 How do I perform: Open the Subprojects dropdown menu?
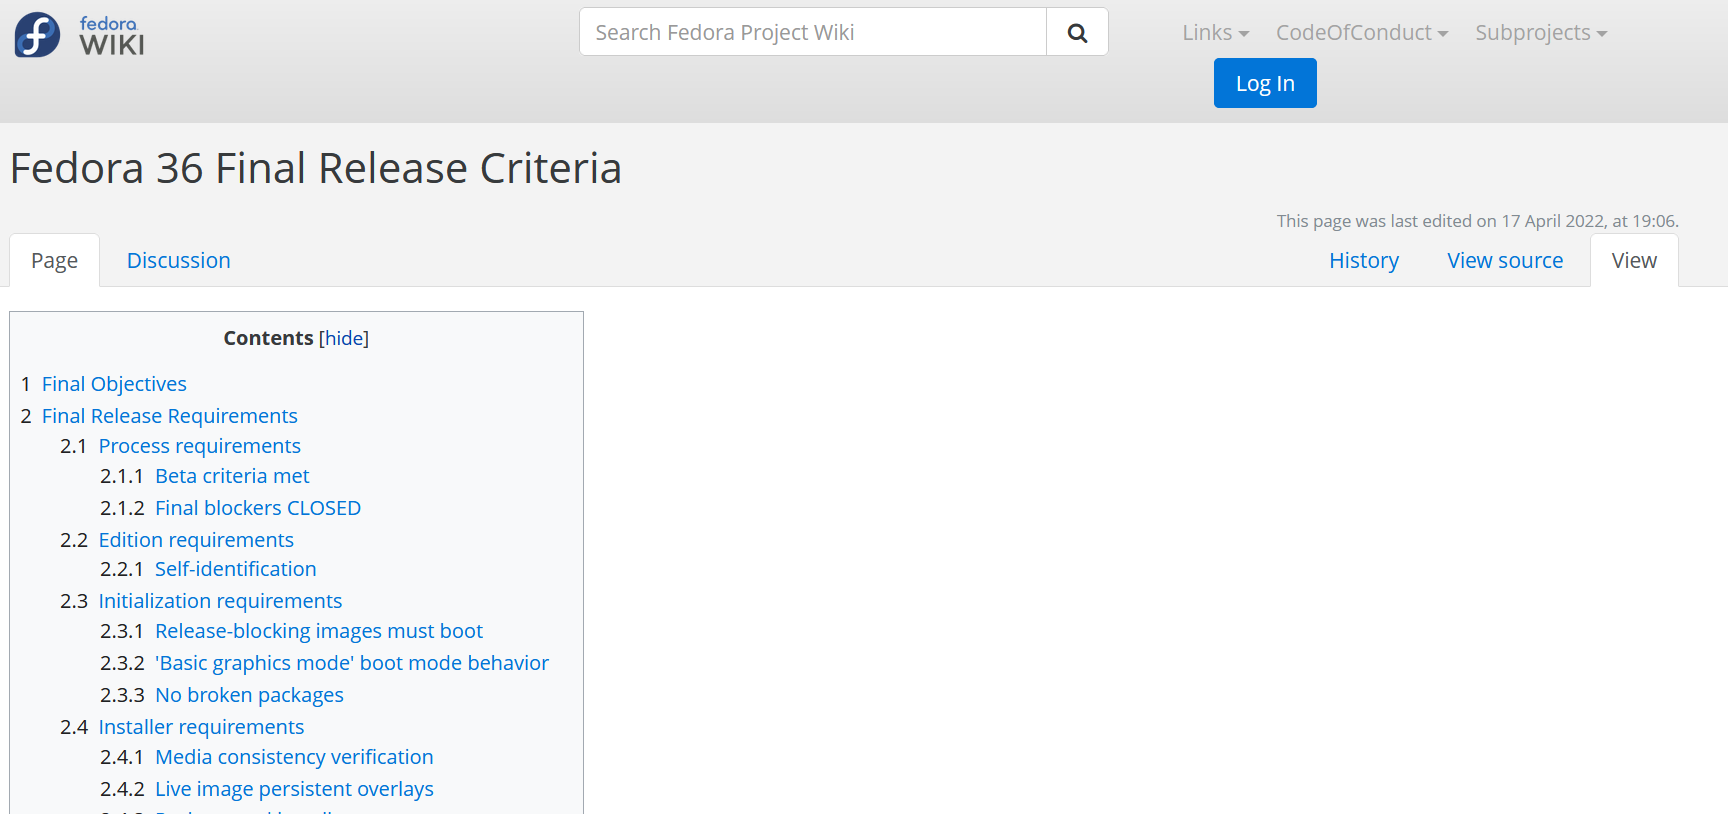pos(1541,33)
